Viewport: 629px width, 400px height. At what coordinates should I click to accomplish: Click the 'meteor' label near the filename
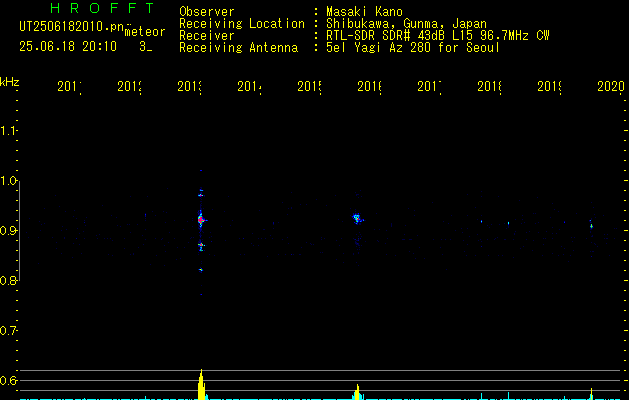point(145,32)
